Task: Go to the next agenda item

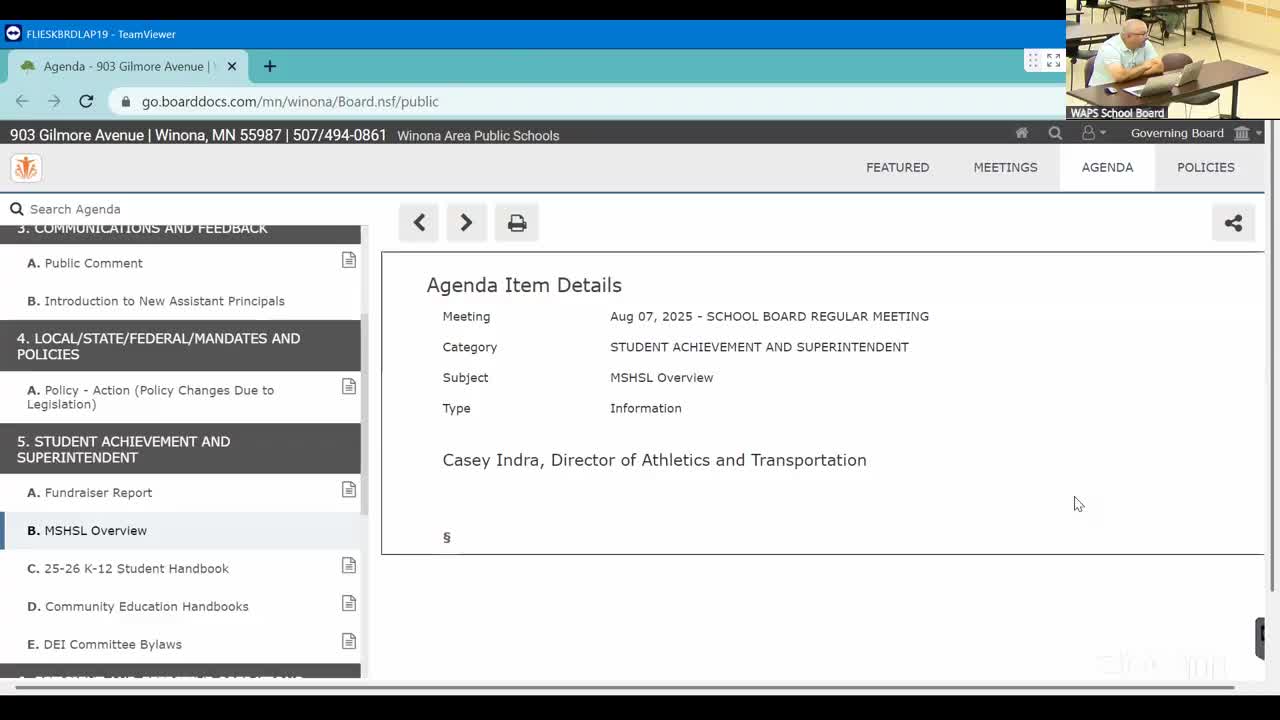Action: 466,223
